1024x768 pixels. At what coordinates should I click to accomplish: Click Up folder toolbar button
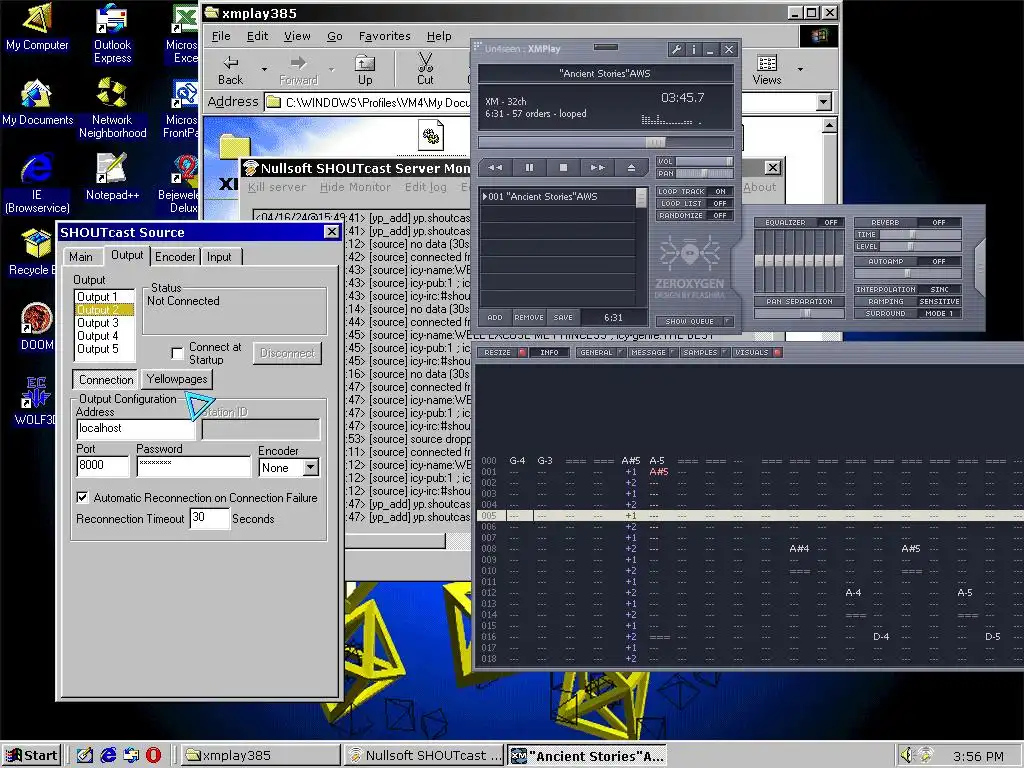pyautogui.click(x=365, y=70)
